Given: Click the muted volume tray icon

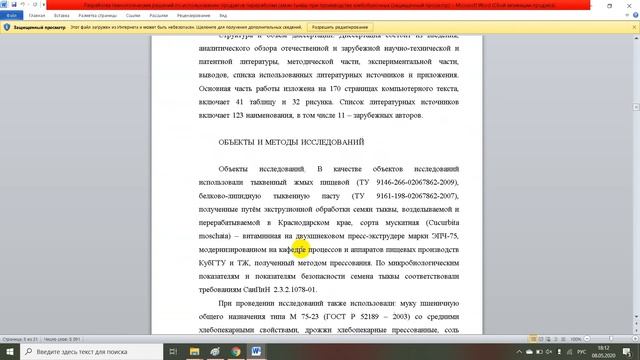Looking at the screenshot, I should coord(549,351).
